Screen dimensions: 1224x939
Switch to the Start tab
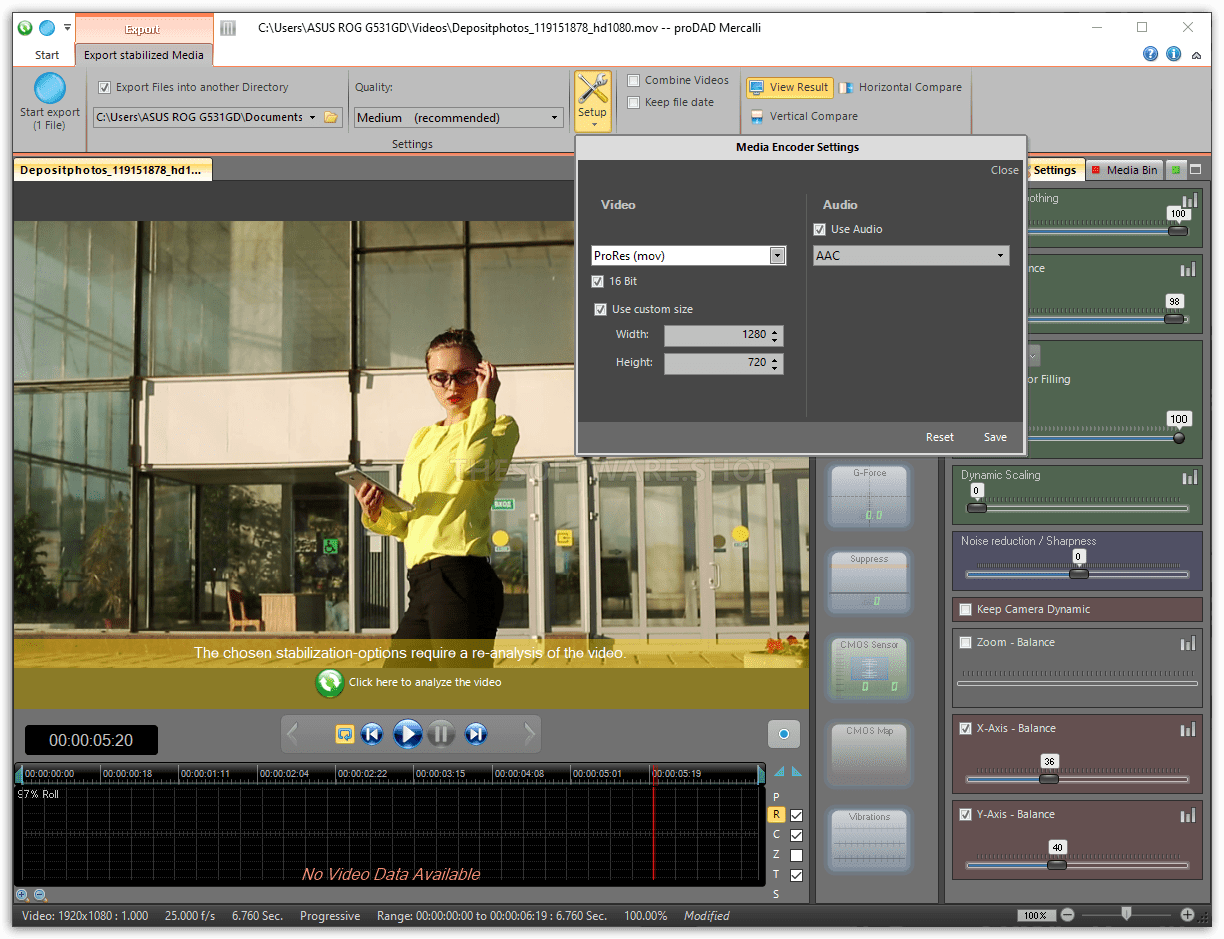coord(45,56)
